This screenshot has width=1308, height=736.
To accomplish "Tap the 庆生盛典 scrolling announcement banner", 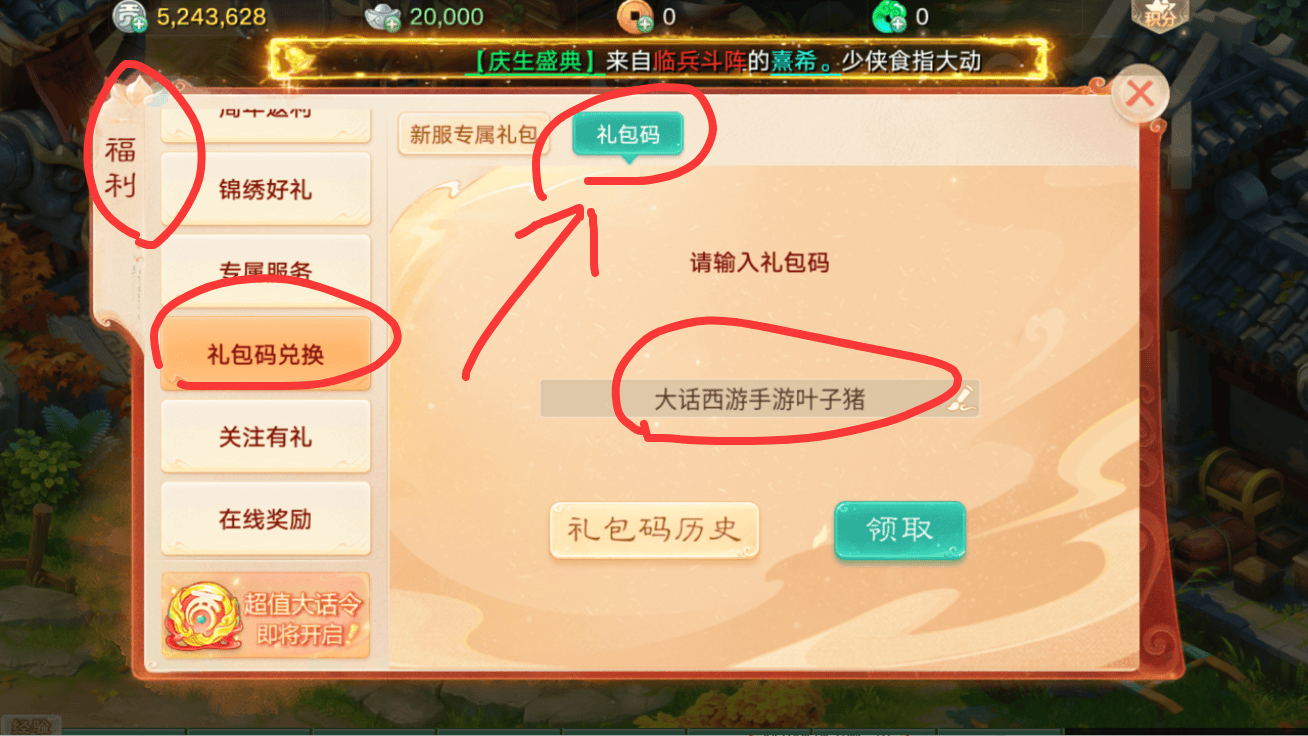I will 659,60.
